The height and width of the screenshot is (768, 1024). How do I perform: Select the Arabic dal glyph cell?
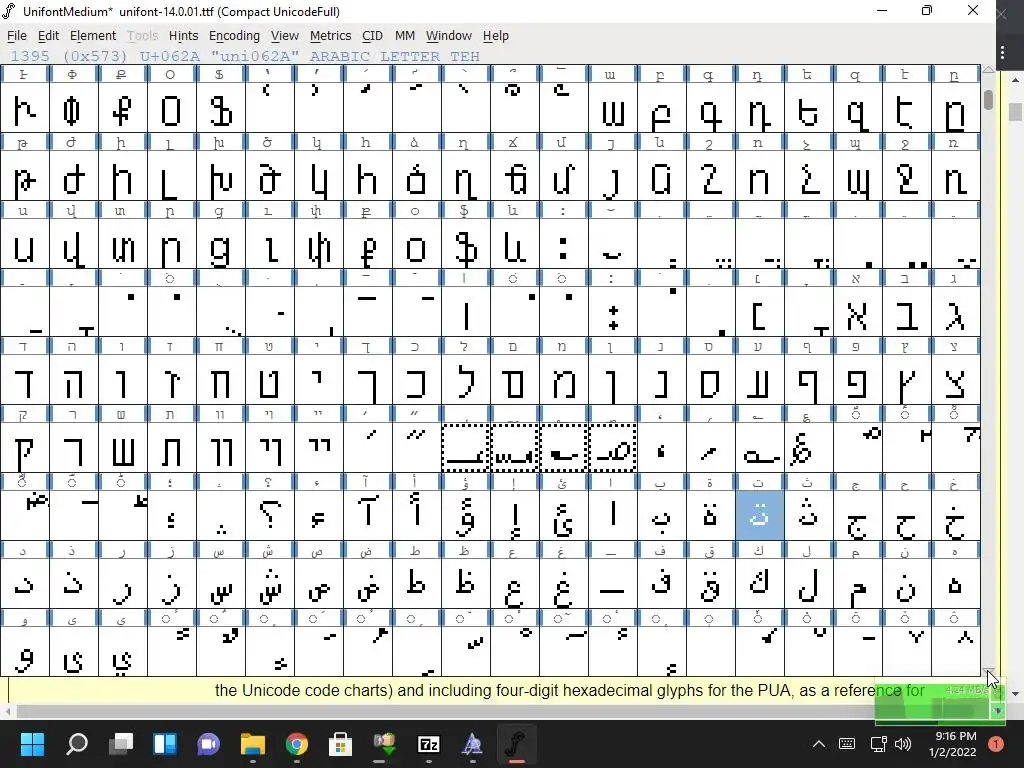pyautogui.click(x=25, y=584)
